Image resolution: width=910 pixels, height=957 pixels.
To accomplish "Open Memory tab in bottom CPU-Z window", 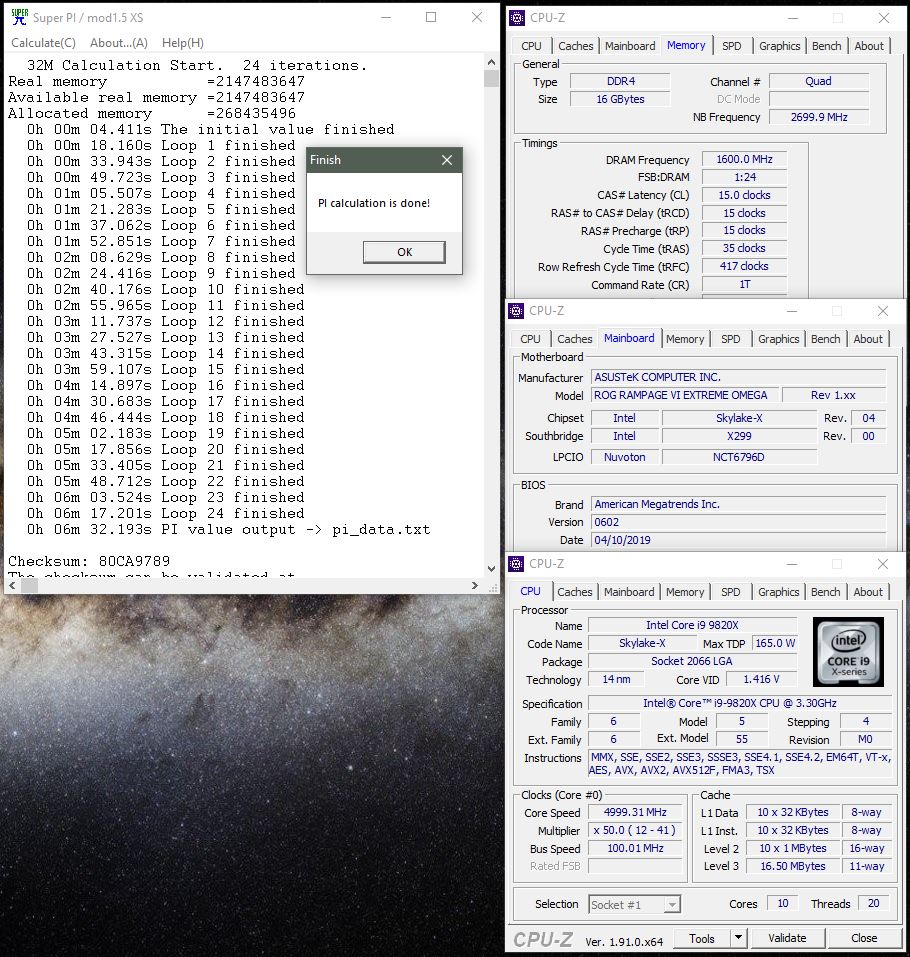I will (x=685, y=592).
